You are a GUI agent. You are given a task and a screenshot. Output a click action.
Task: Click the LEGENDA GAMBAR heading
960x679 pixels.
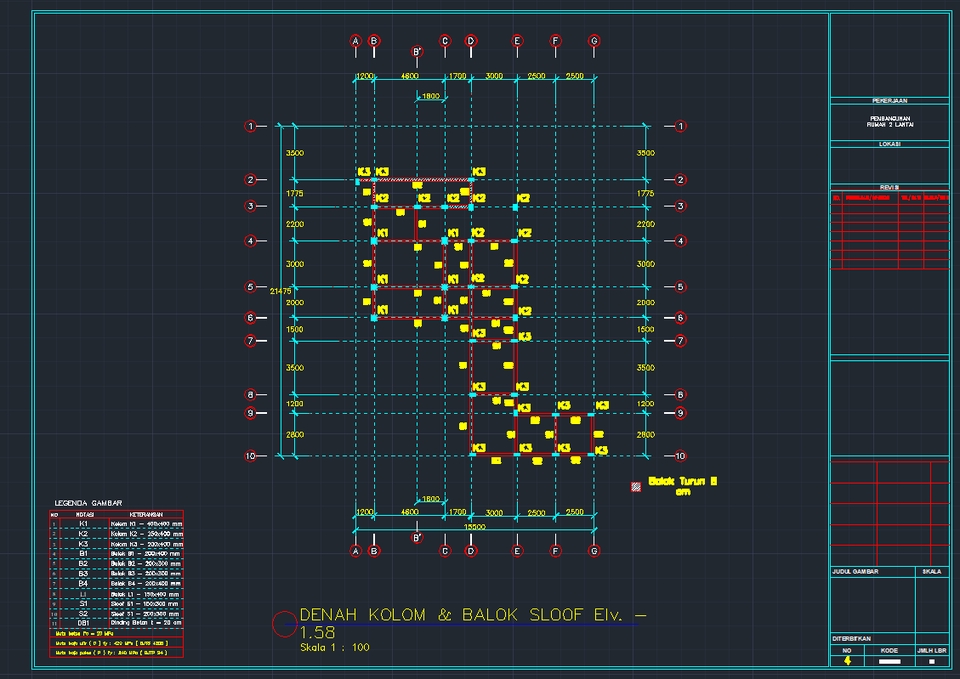[89, 502]
